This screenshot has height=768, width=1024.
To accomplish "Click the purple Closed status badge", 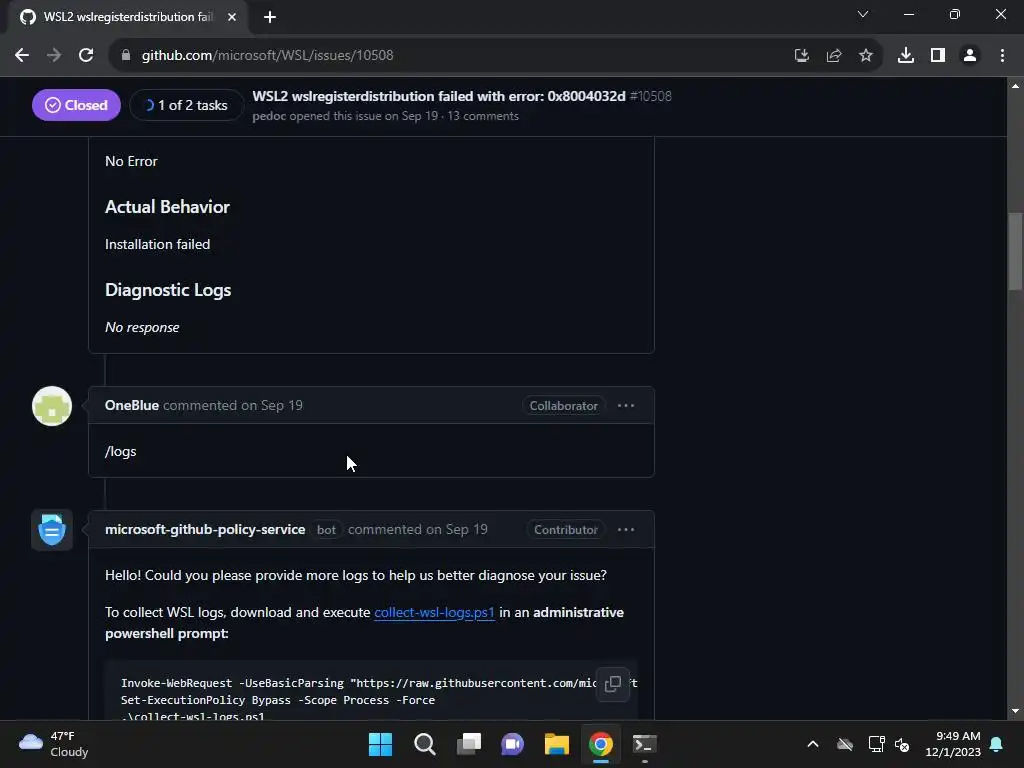I will tap(76, 105).
